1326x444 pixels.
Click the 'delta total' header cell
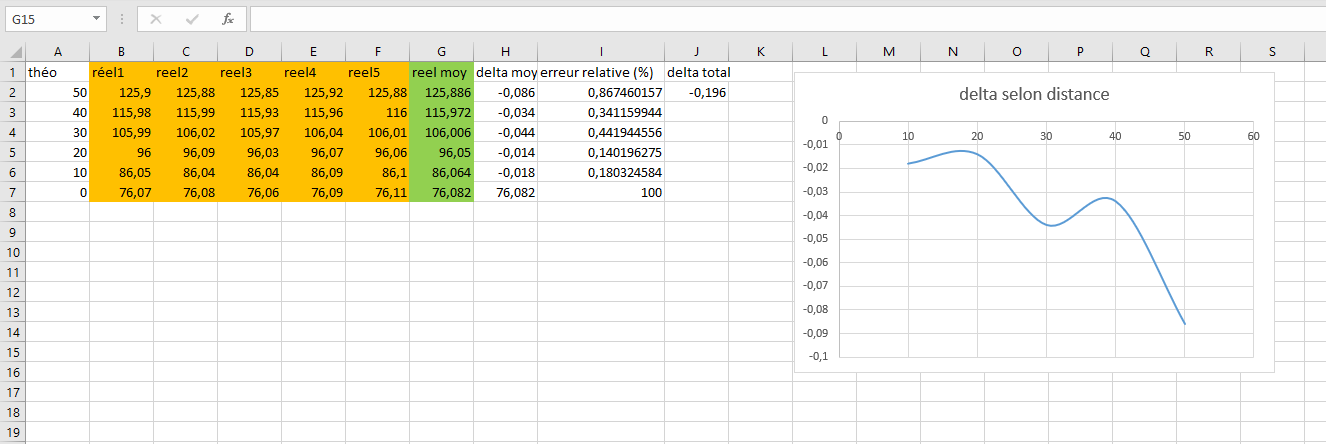pyautogui.click(x=696, y=72)
